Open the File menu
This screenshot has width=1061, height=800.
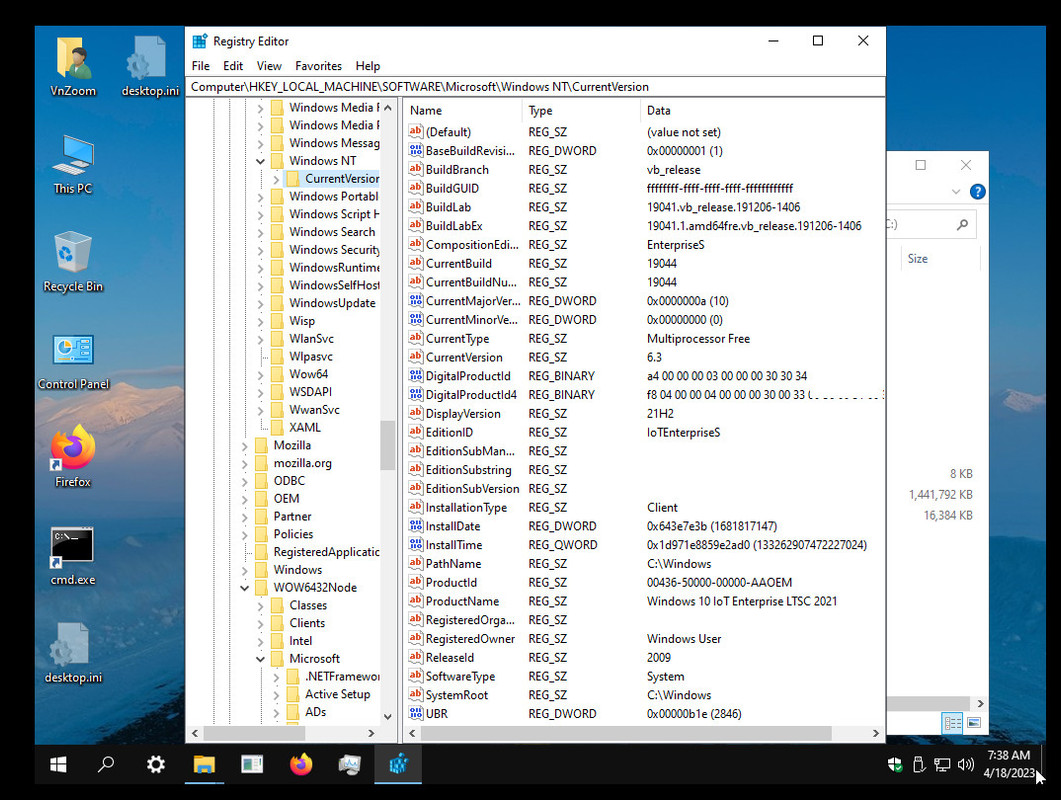pos(200,66)
